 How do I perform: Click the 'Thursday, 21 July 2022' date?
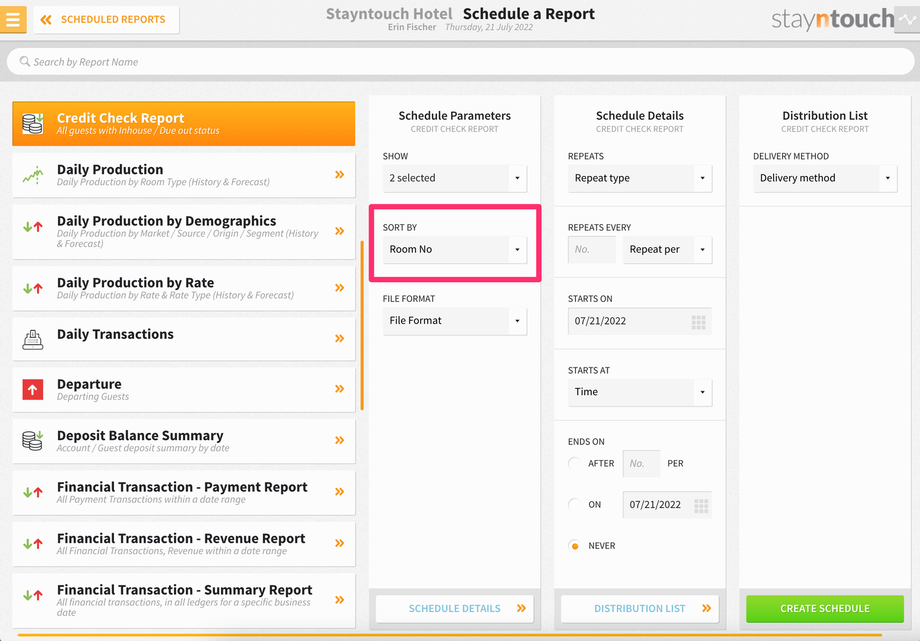(x=489, y=27)
